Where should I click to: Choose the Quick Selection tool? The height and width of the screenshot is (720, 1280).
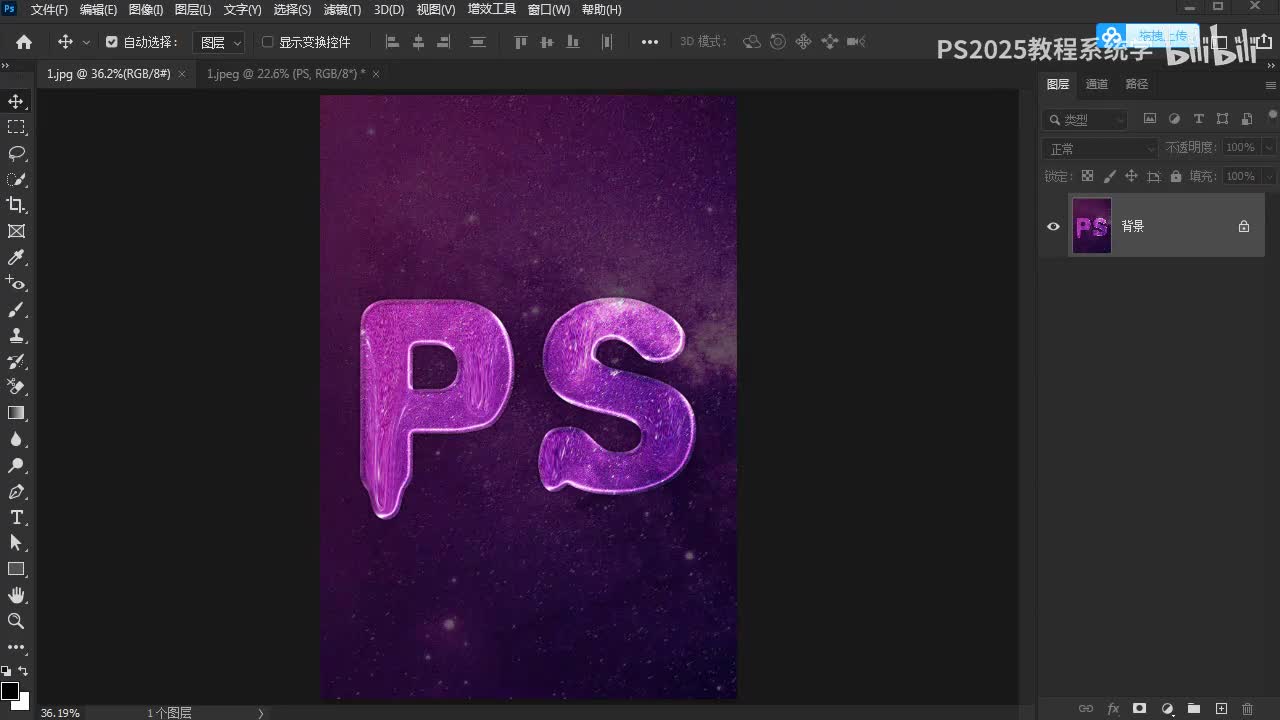[16, 179]
